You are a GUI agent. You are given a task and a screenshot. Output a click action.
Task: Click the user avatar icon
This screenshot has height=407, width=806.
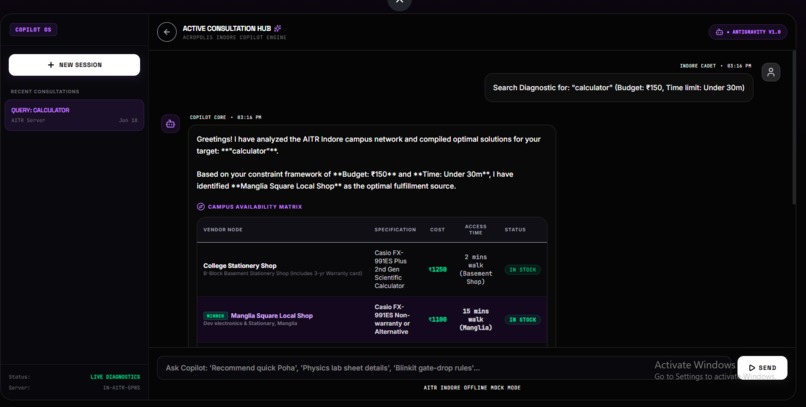tap(771, 72)
